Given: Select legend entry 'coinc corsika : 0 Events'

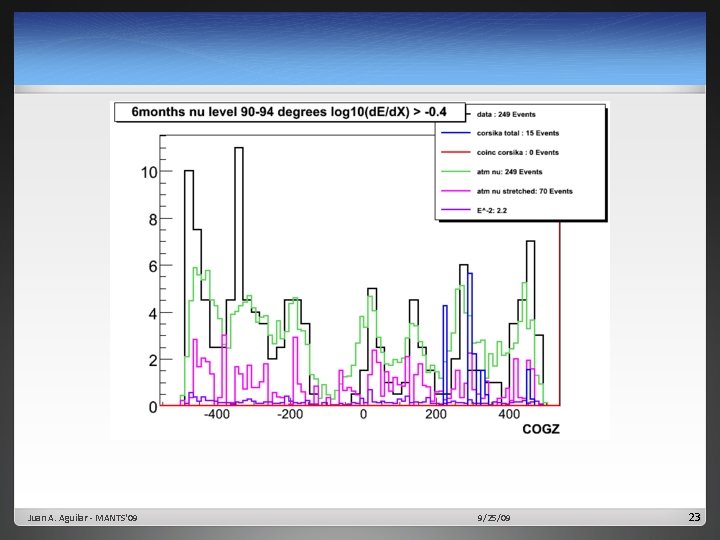Looking at the screenshot, I should tap(518, 152).
